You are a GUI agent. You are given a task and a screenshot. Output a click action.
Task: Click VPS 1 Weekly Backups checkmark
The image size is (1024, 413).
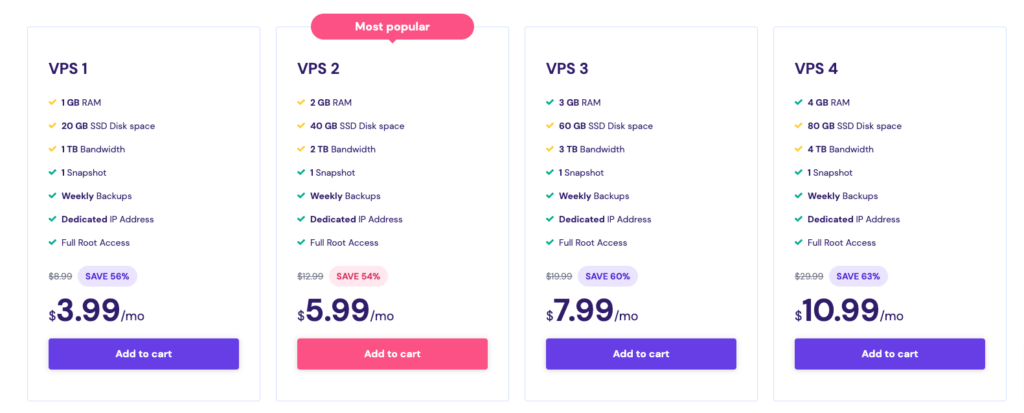(52, 196)
